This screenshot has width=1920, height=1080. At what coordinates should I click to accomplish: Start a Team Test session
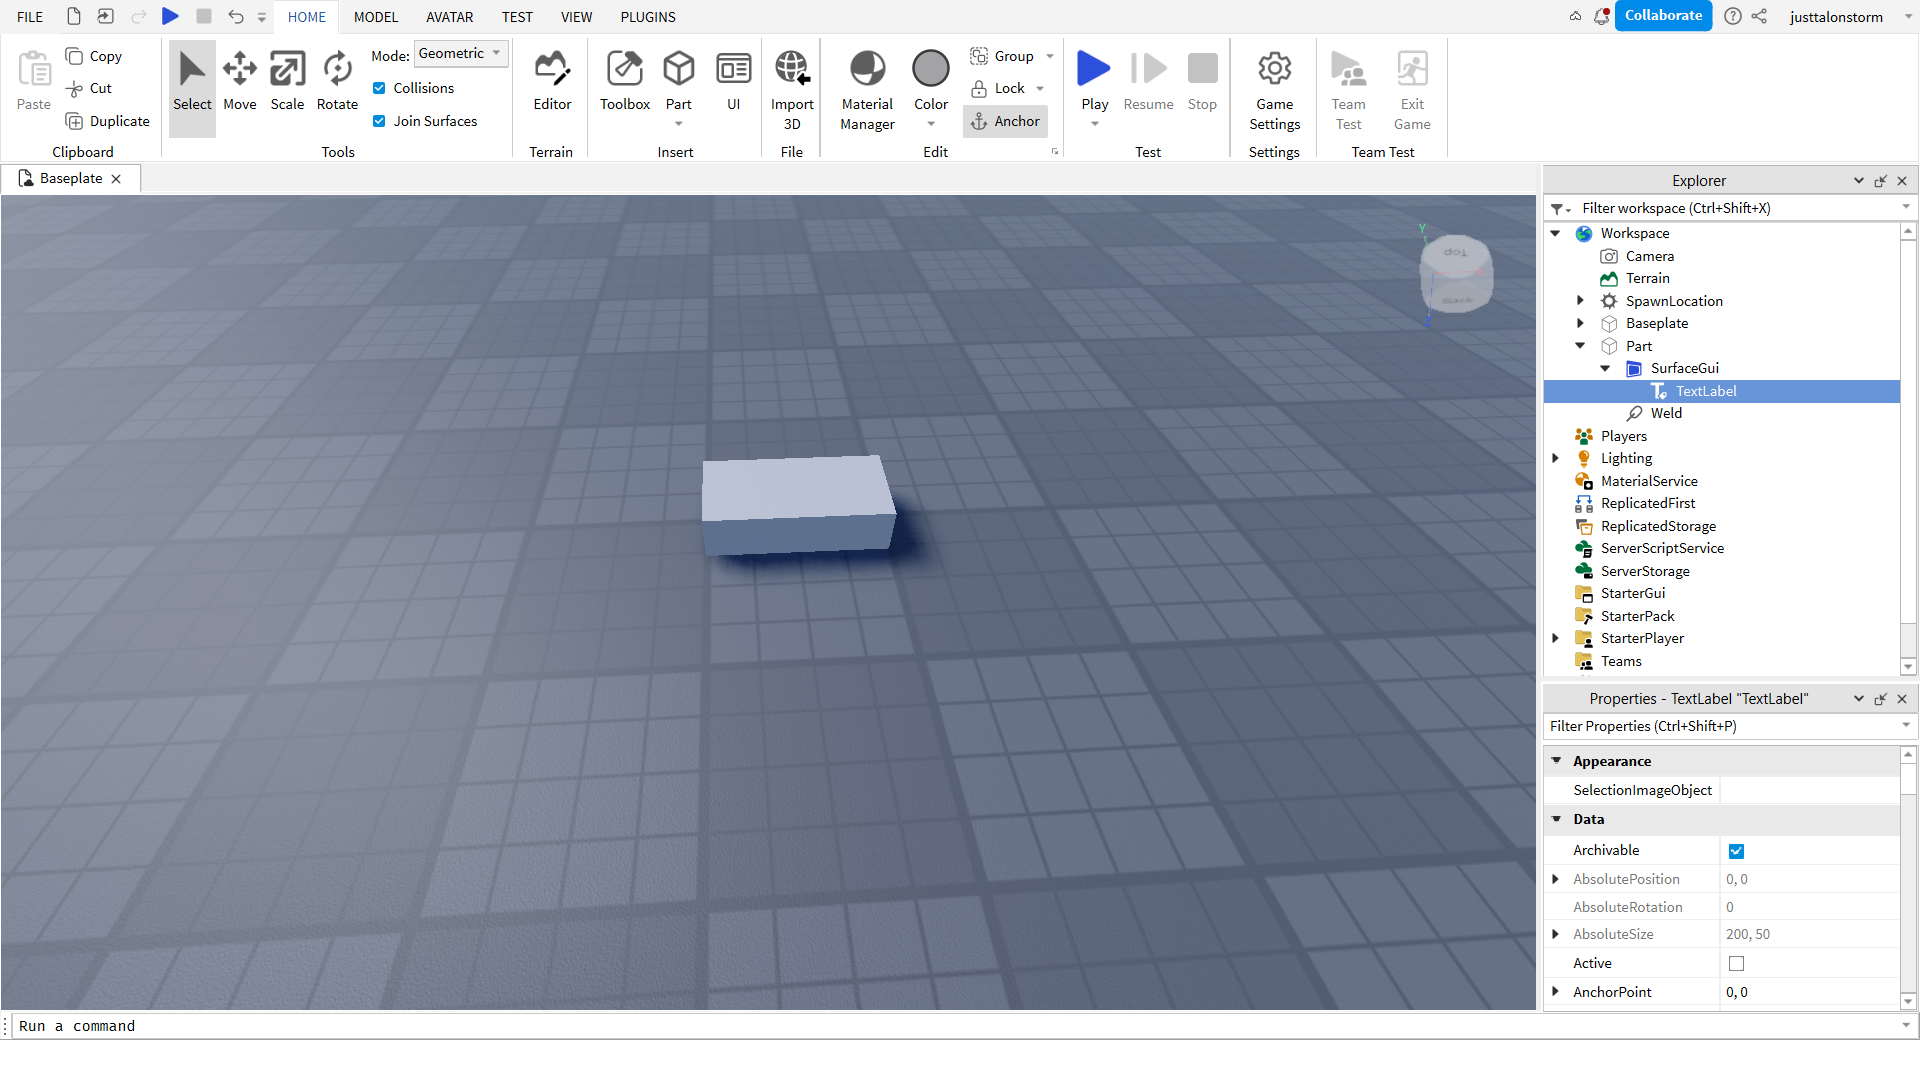click(1348, 85)
